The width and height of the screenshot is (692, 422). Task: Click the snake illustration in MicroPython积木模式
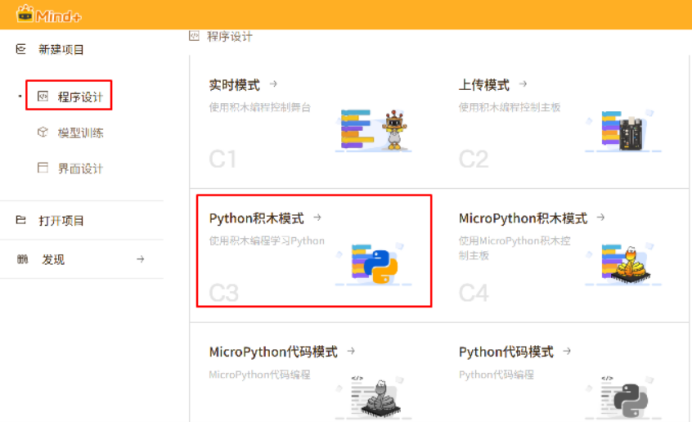(x=629, y=265)
